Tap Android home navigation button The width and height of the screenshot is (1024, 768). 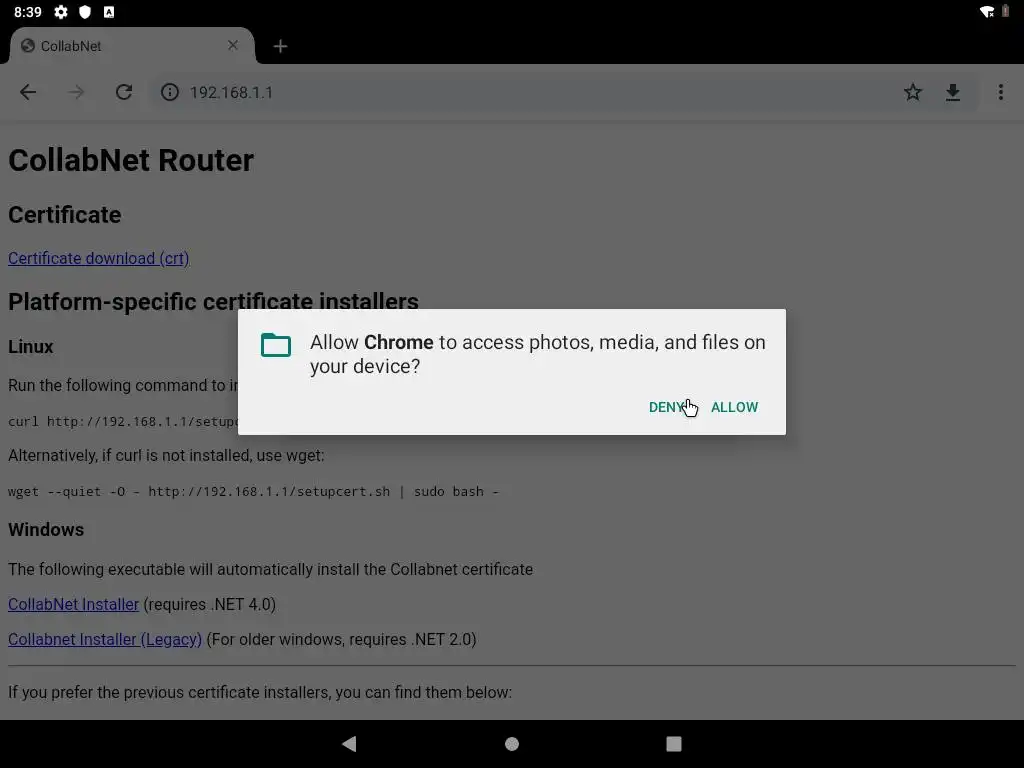(512, 744)
